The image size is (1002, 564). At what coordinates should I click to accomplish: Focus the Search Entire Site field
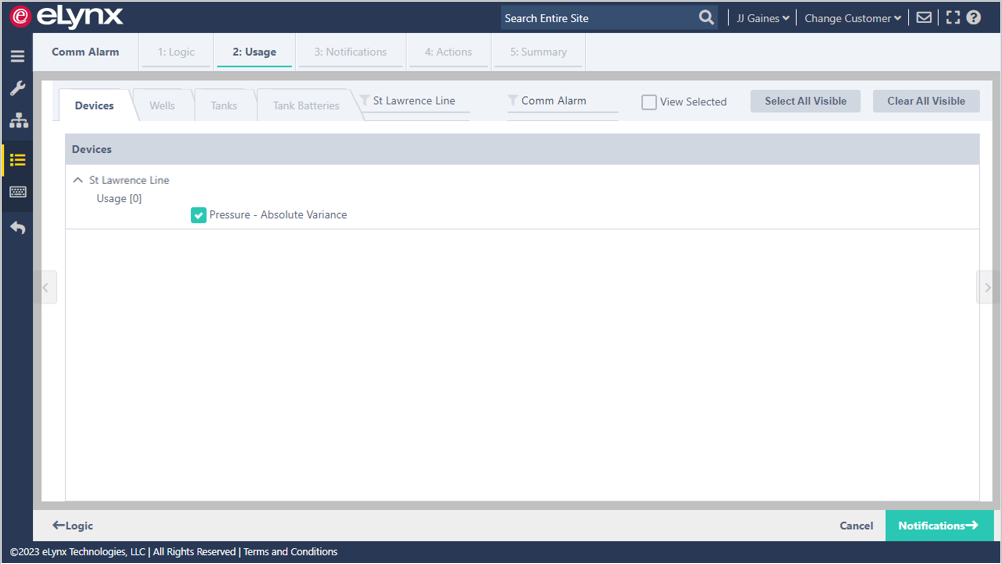pyautogui.click(x=597, y=18)
